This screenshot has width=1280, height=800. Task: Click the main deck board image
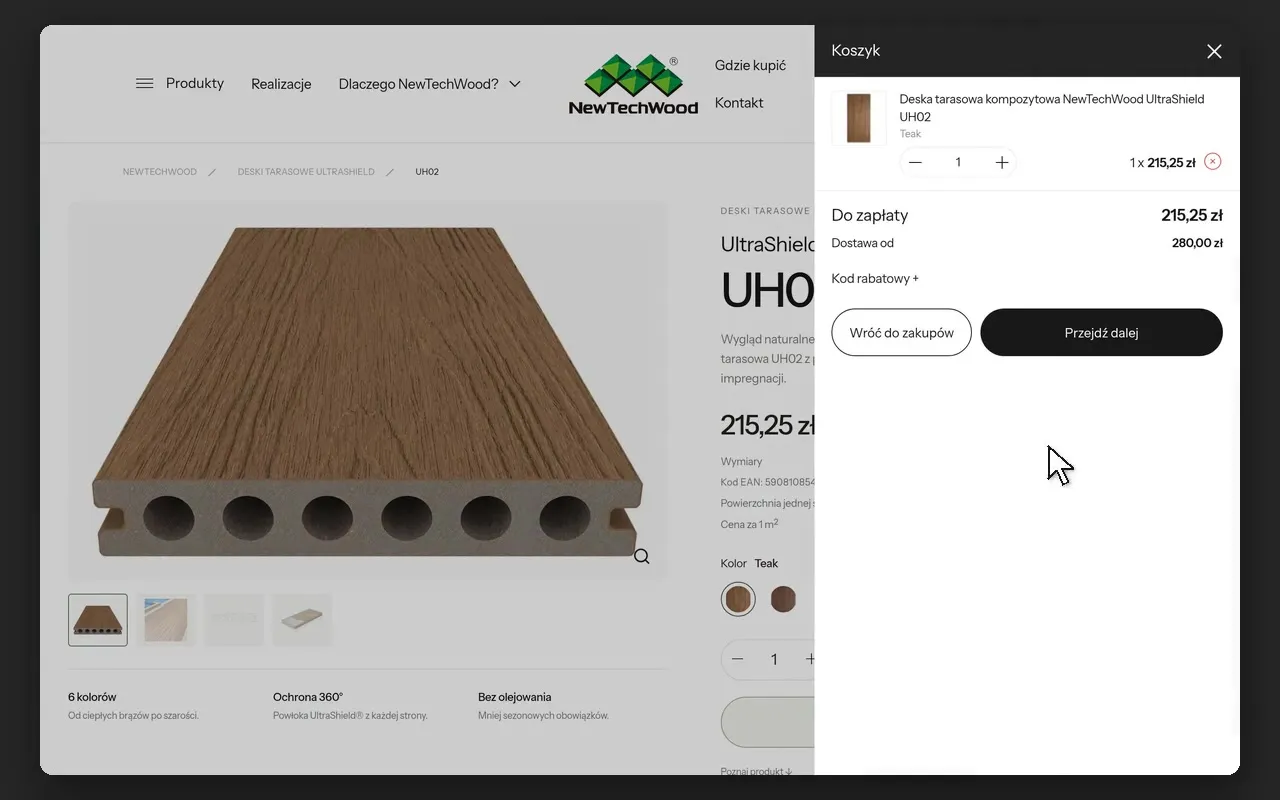(367, 391)
